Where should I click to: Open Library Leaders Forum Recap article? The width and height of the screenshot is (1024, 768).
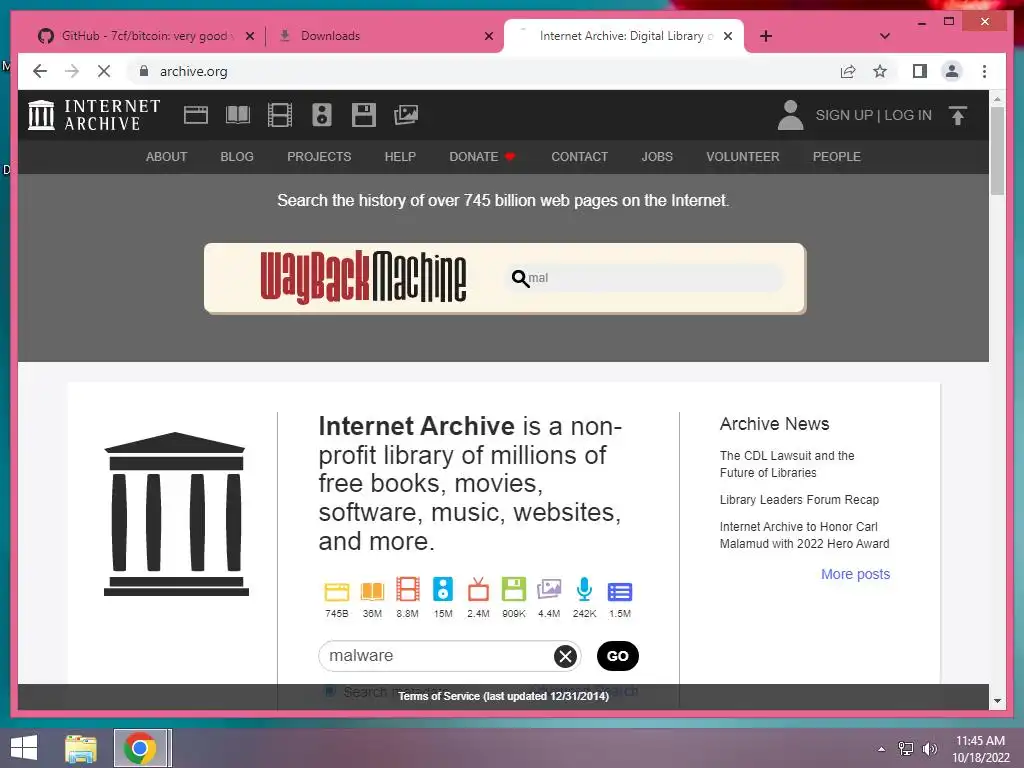pyautogui.click(x=799, y=500)
